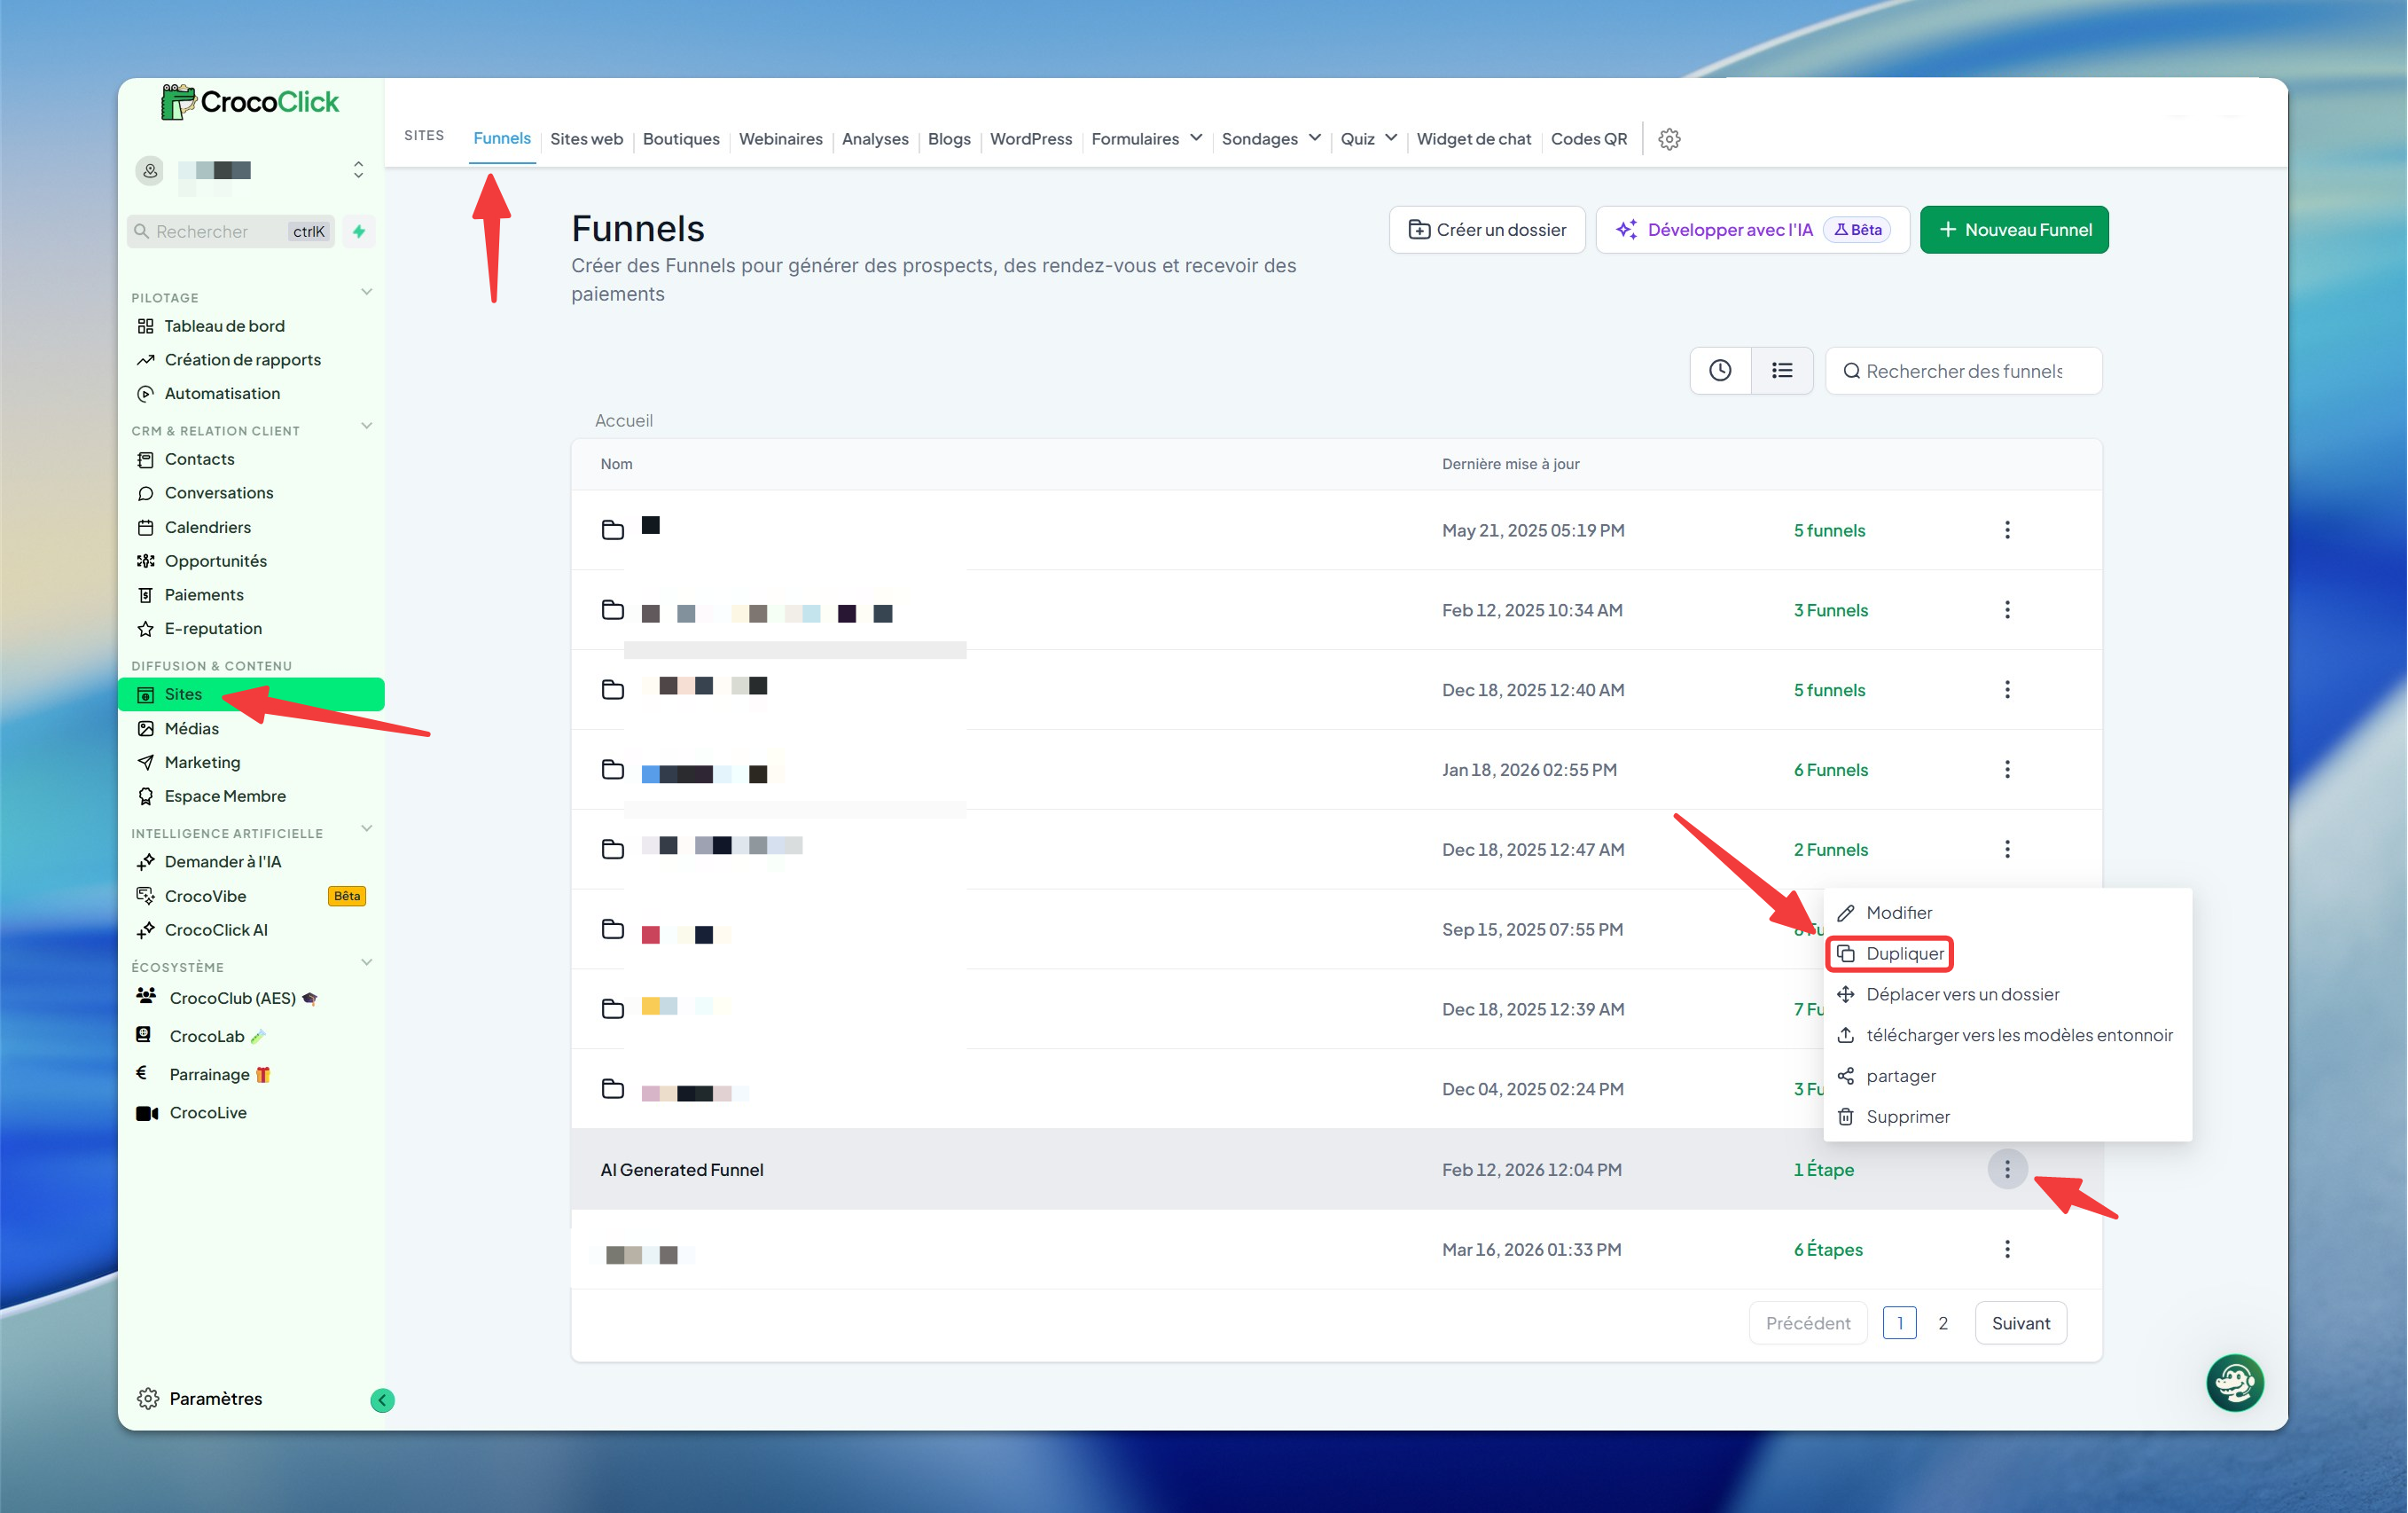Go to Automatisation in sidebar

(222, 394)
